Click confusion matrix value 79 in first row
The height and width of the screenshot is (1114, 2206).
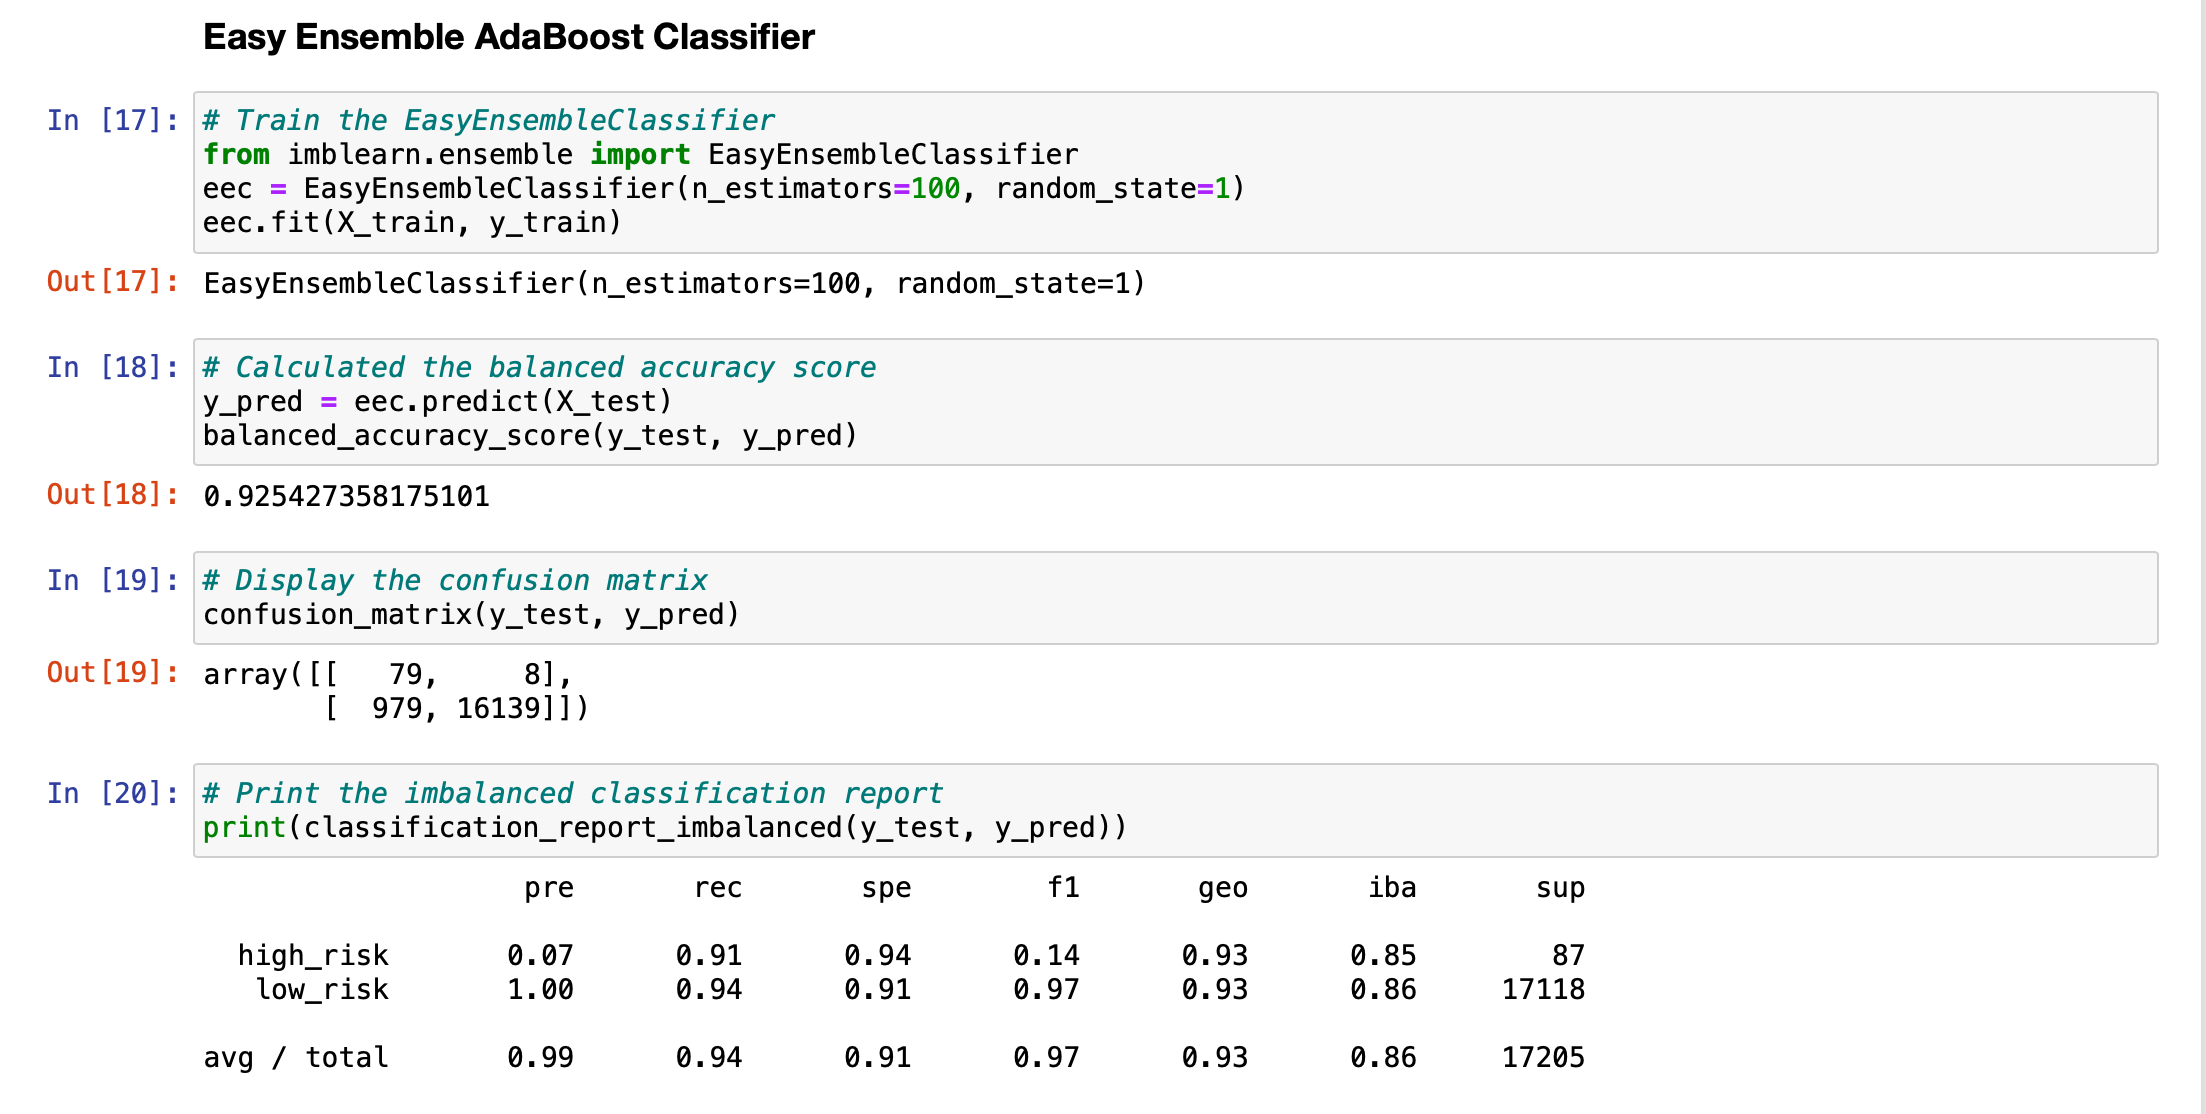tap(405, 674)
